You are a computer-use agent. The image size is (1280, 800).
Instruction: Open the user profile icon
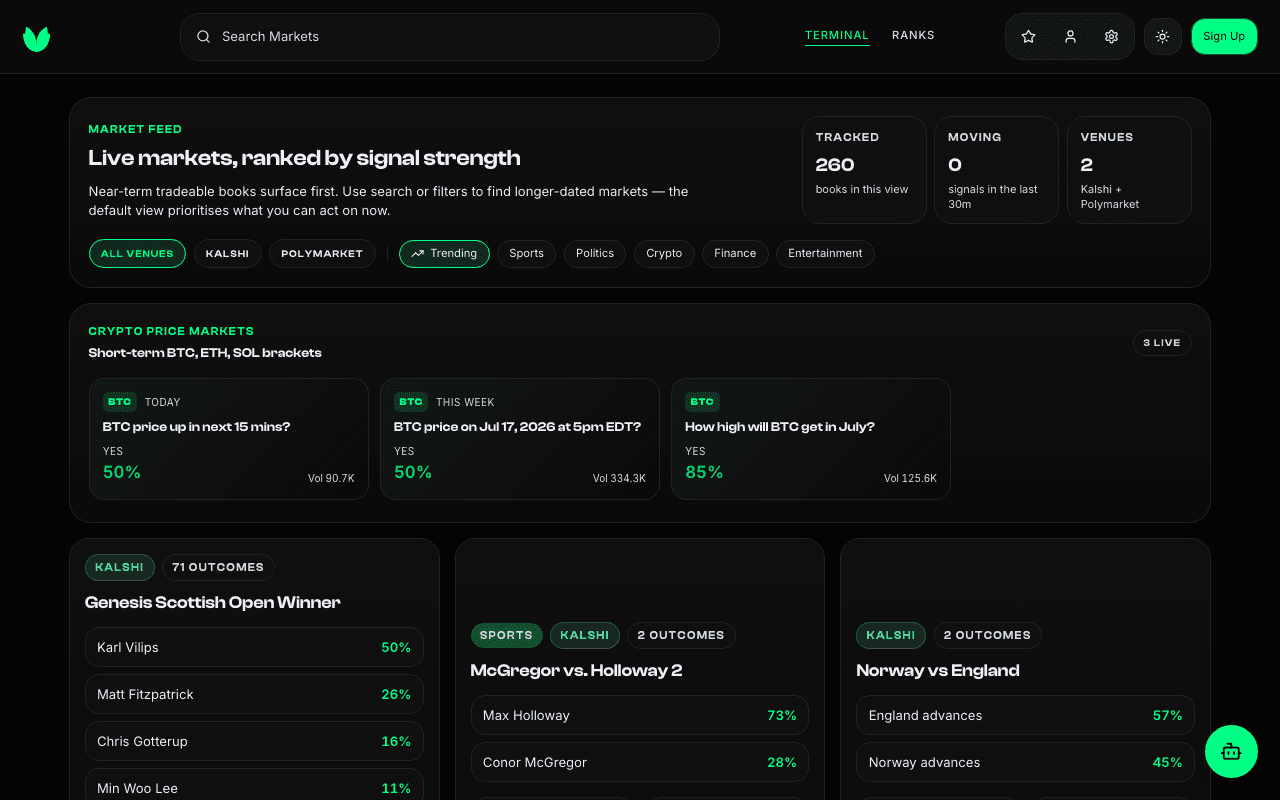1070,37
